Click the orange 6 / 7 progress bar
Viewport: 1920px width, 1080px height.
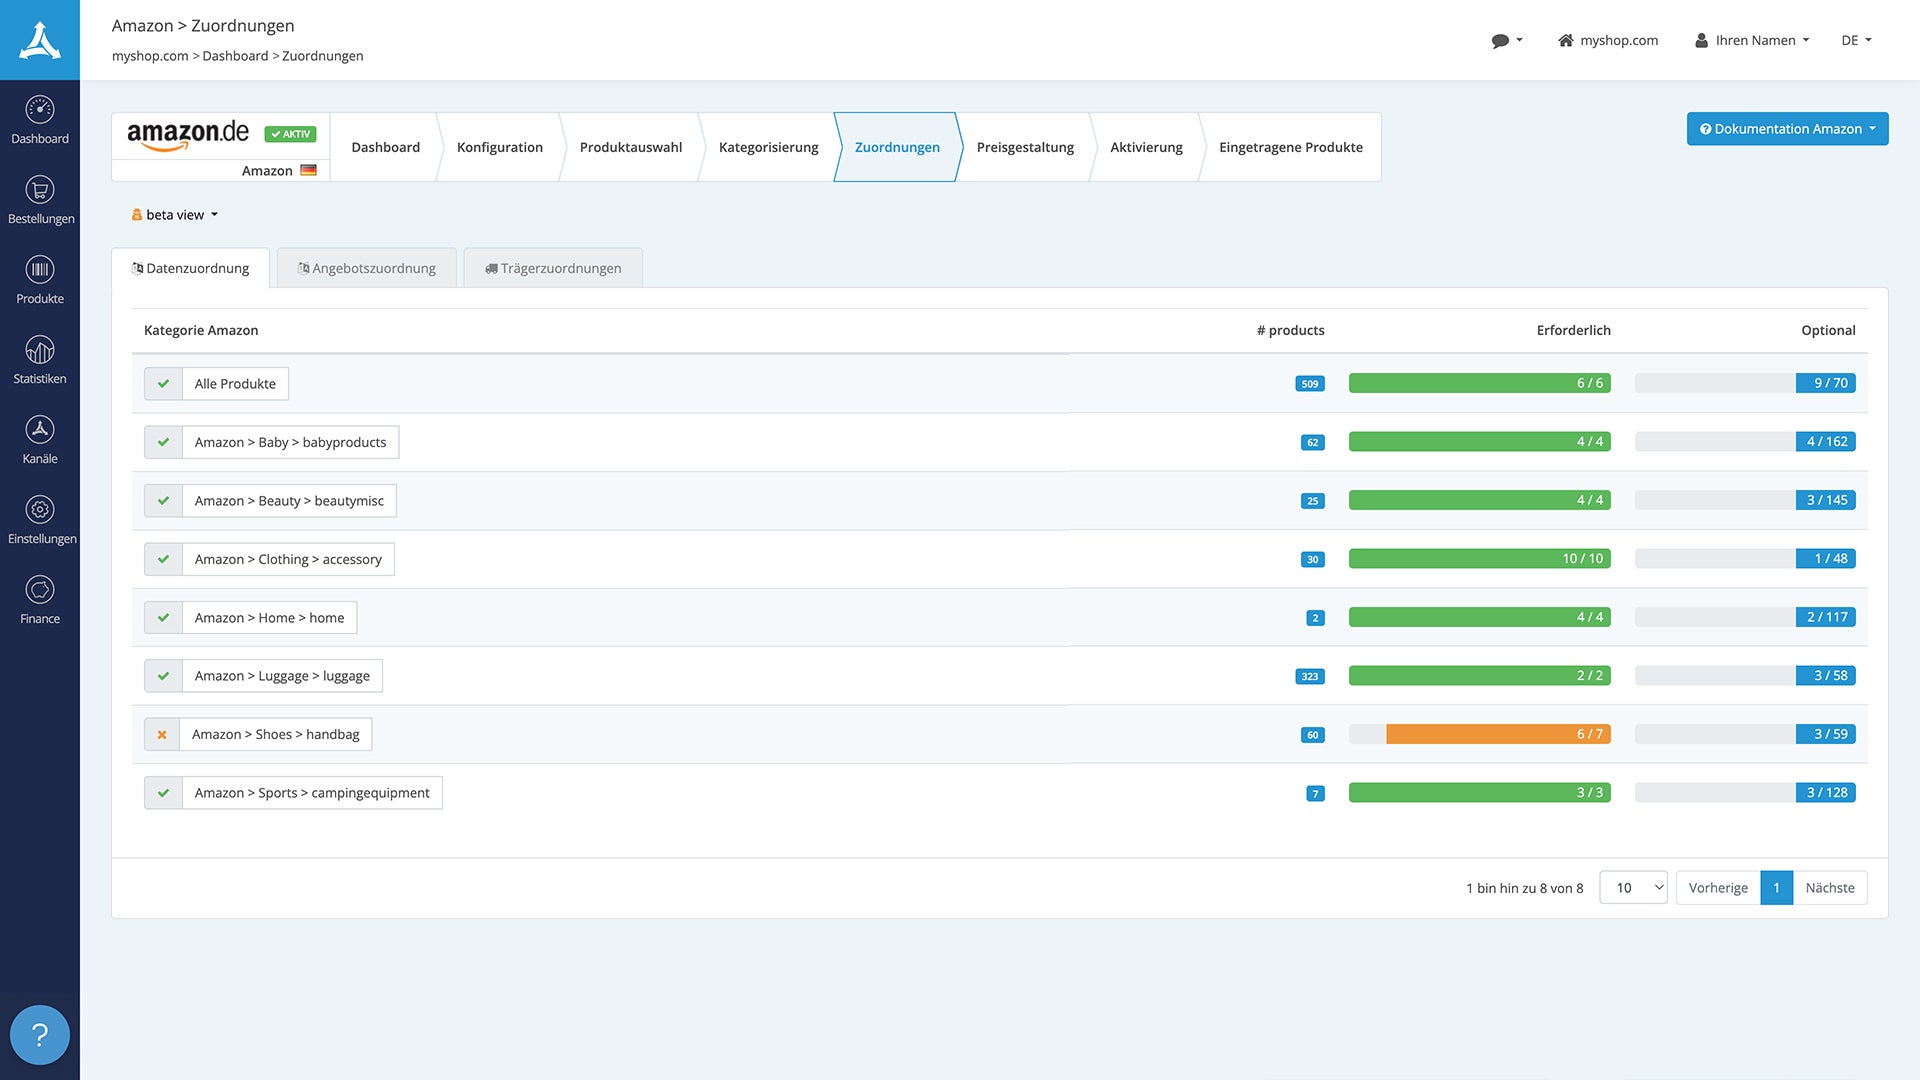(1497, 734)
